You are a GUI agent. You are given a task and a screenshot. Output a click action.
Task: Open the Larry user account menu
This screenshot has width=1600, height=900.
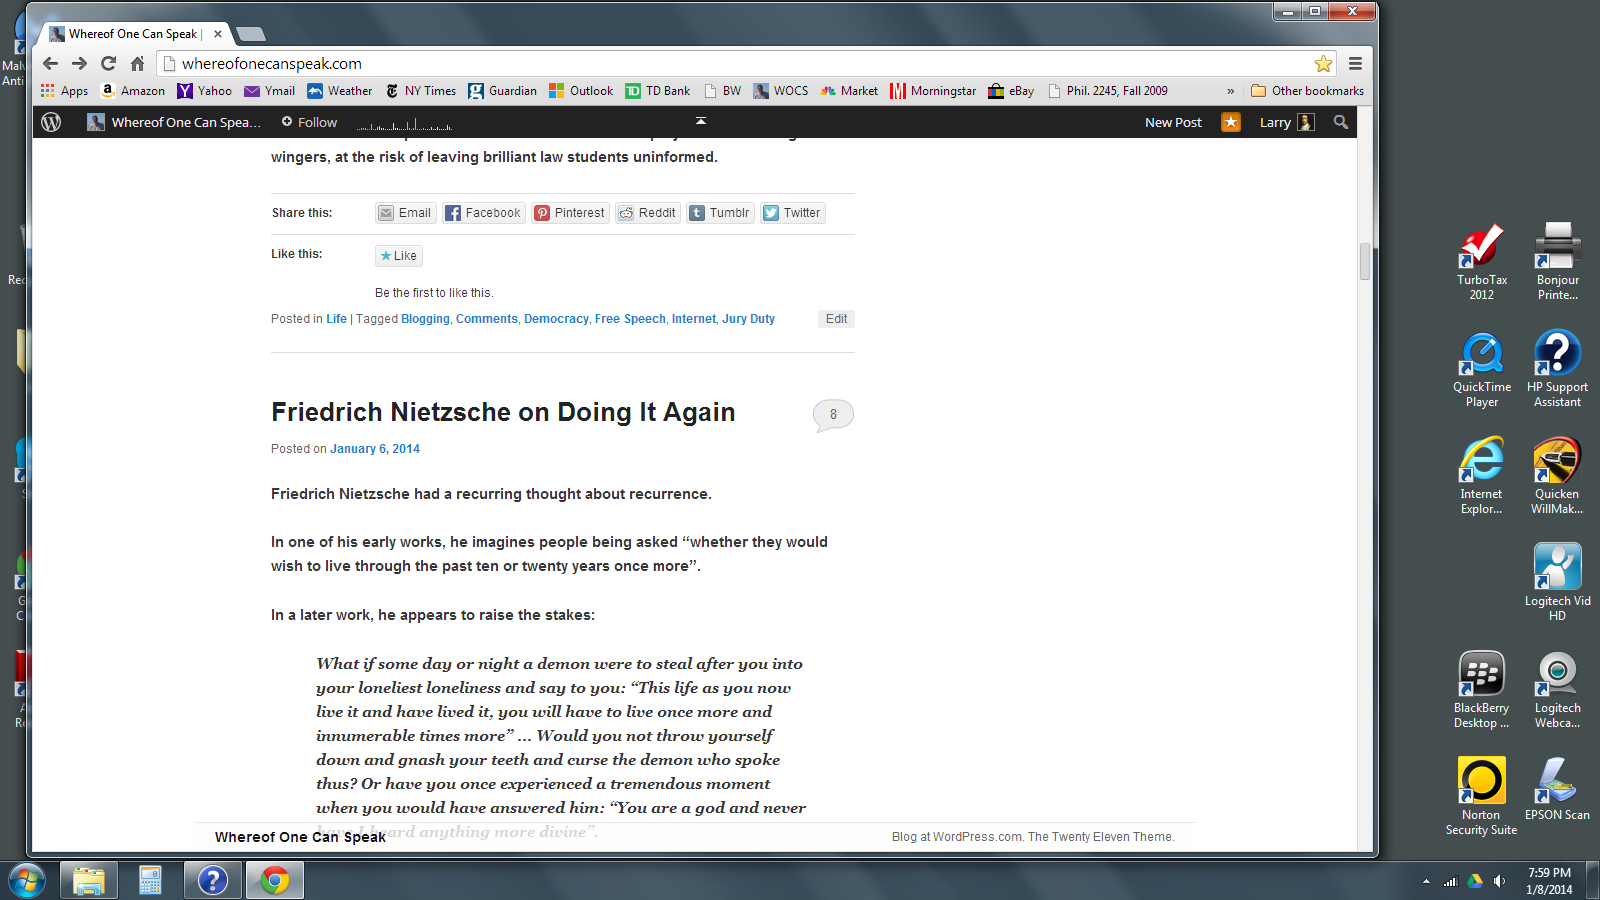coord(1286,122)
